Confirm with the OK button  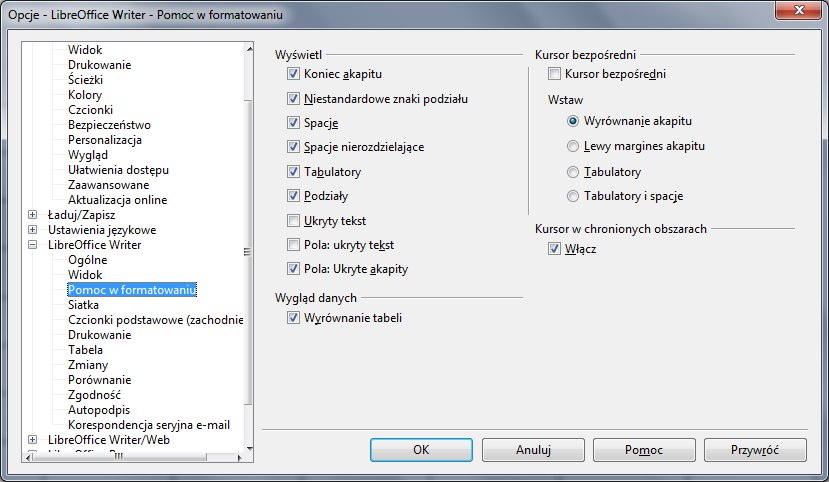coord(421,450)
